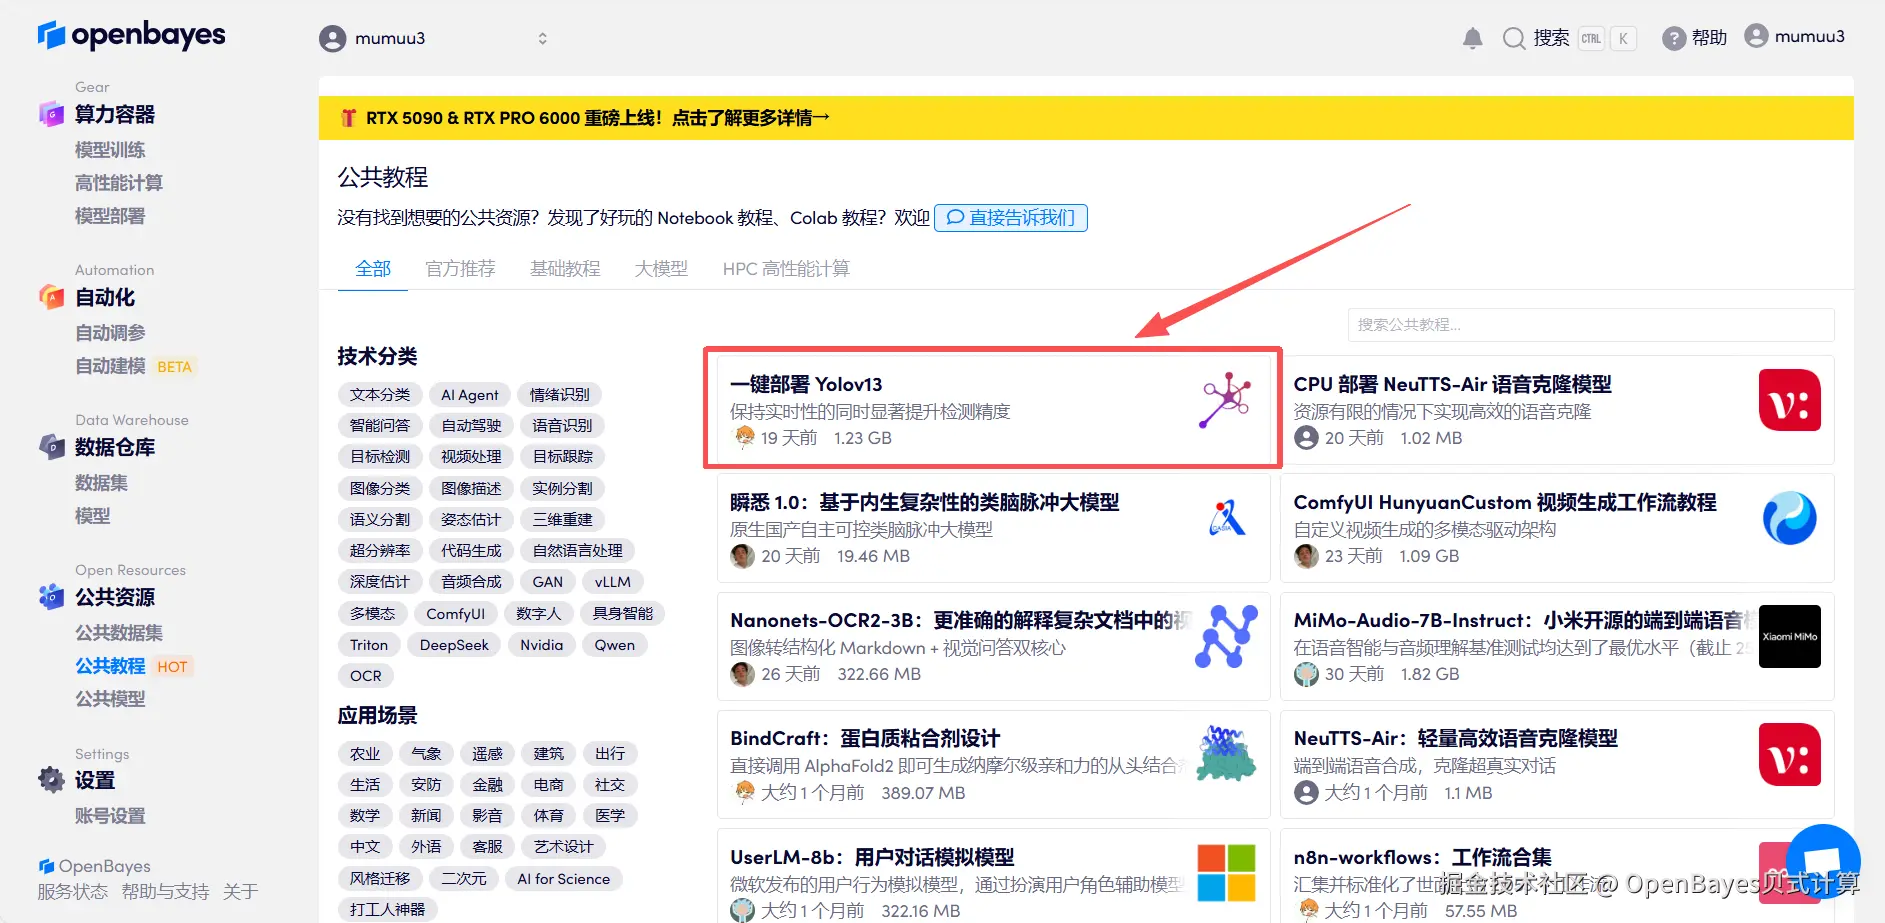
Task: Open the chat bubble icon at bottom right
Action: 1823,860
